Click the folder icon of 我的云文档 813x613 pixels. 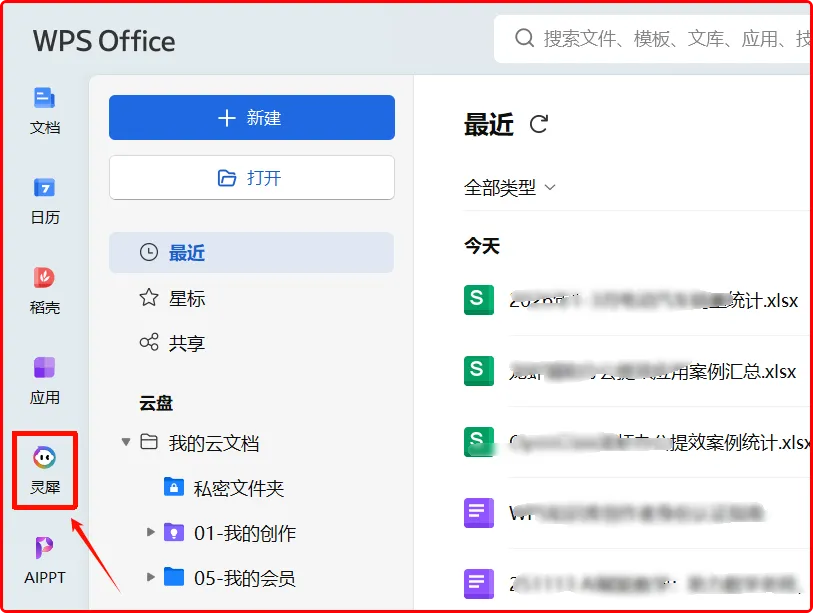[x=149, y=442]
